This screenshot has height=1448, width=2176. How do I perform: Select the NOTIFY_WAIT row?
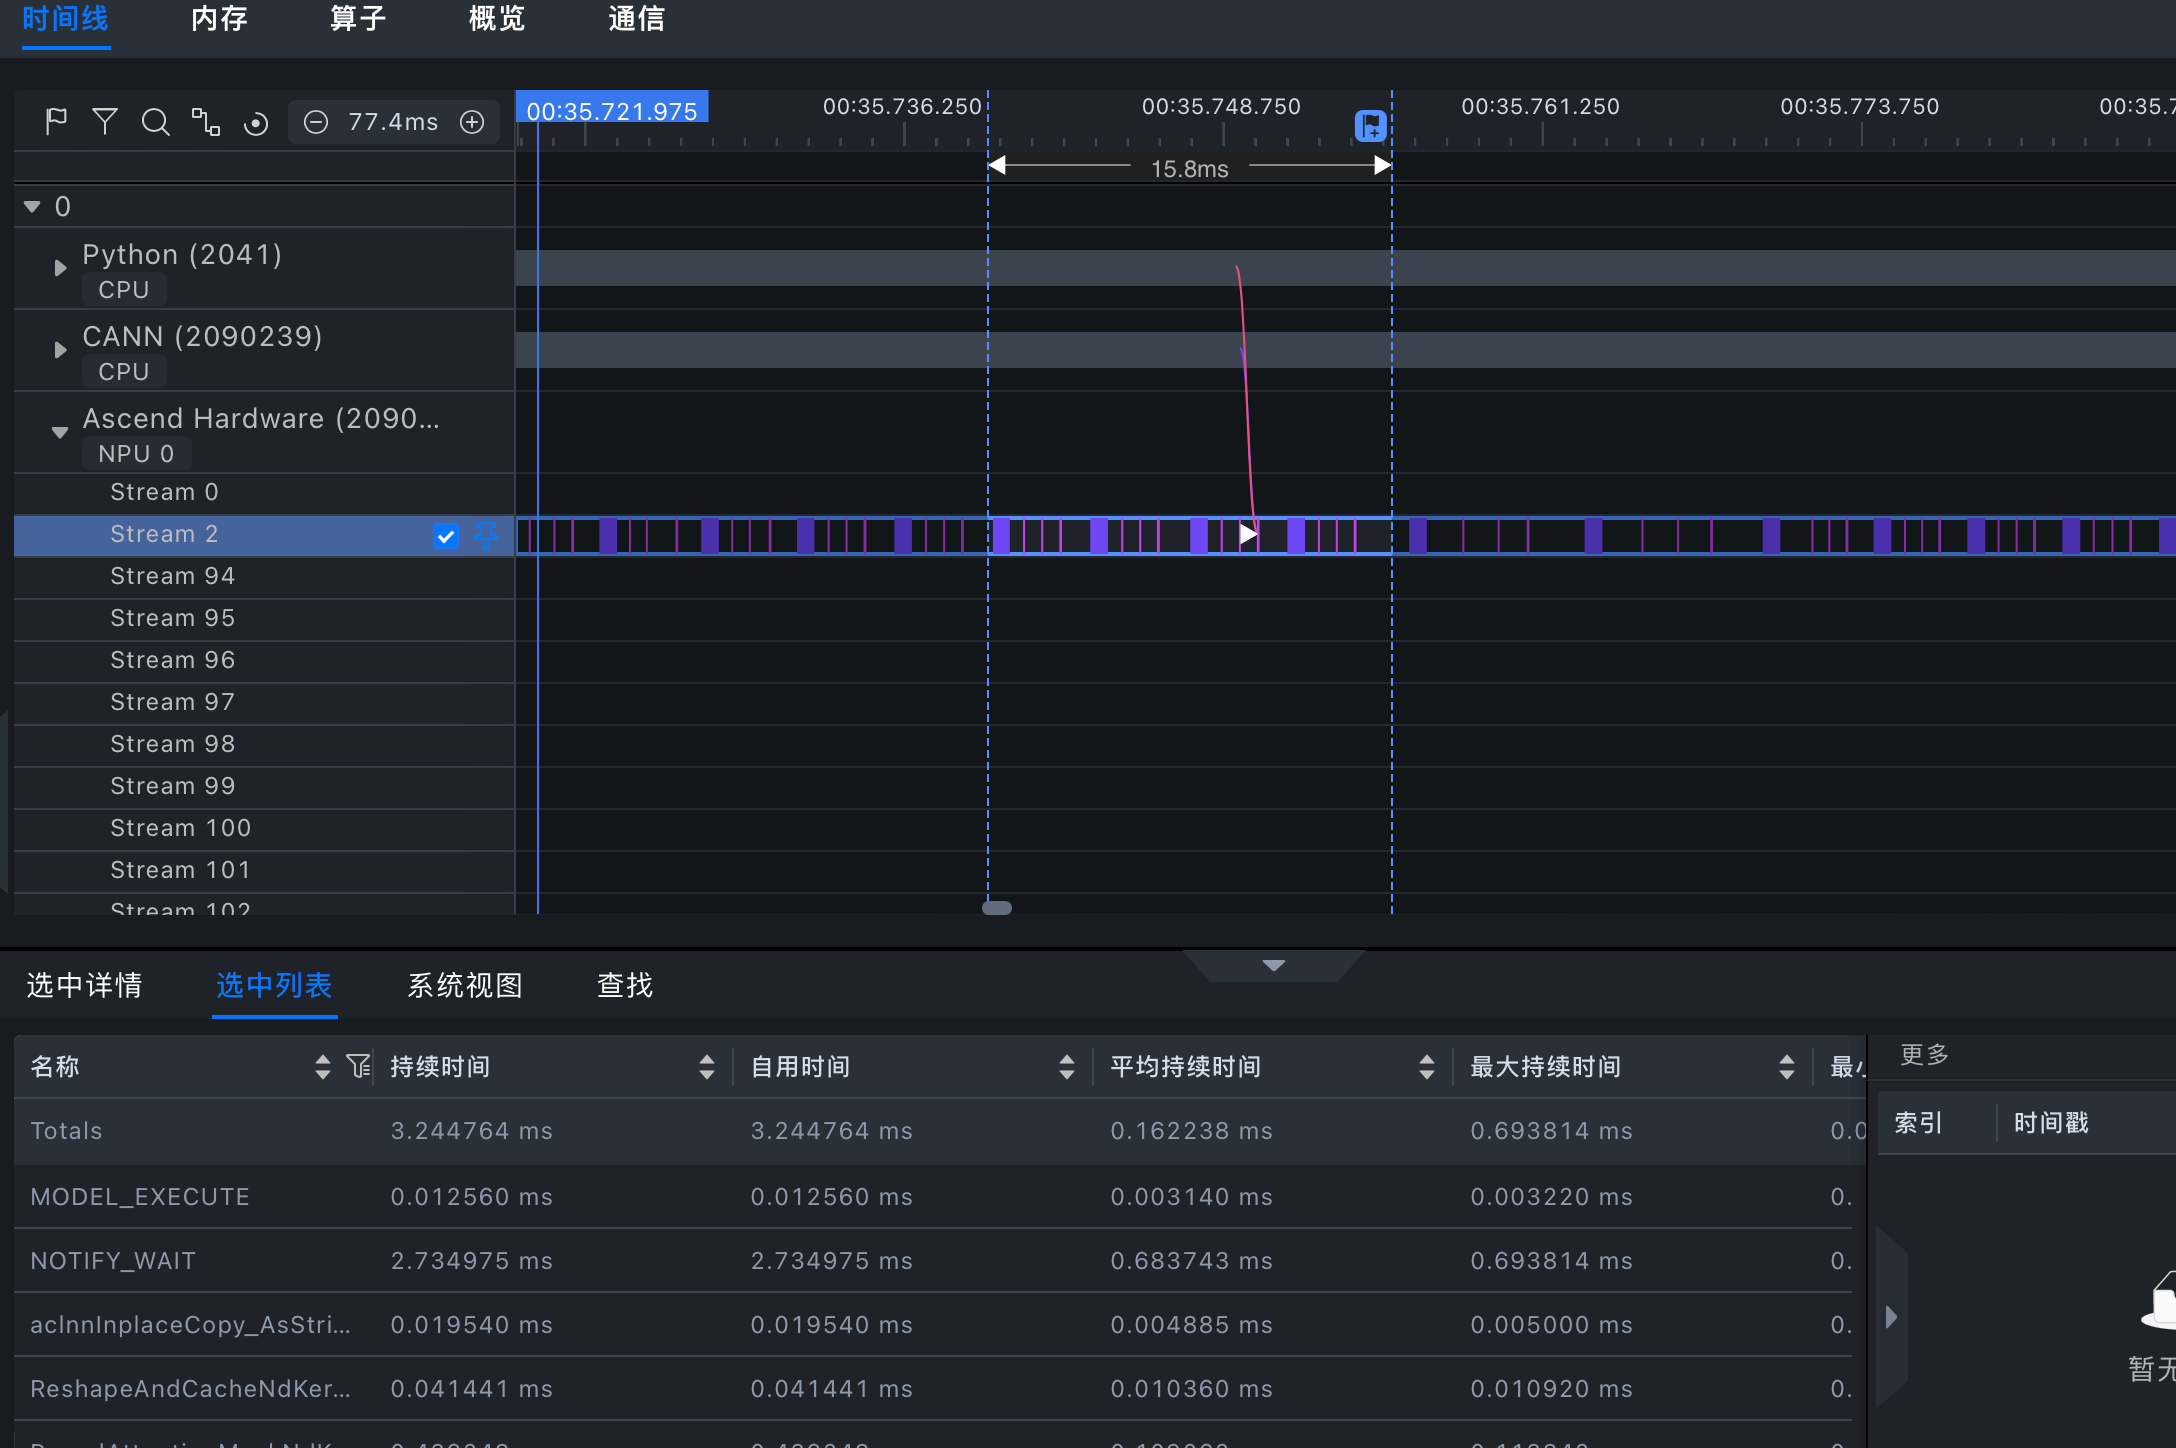(x=113, y=1261)
